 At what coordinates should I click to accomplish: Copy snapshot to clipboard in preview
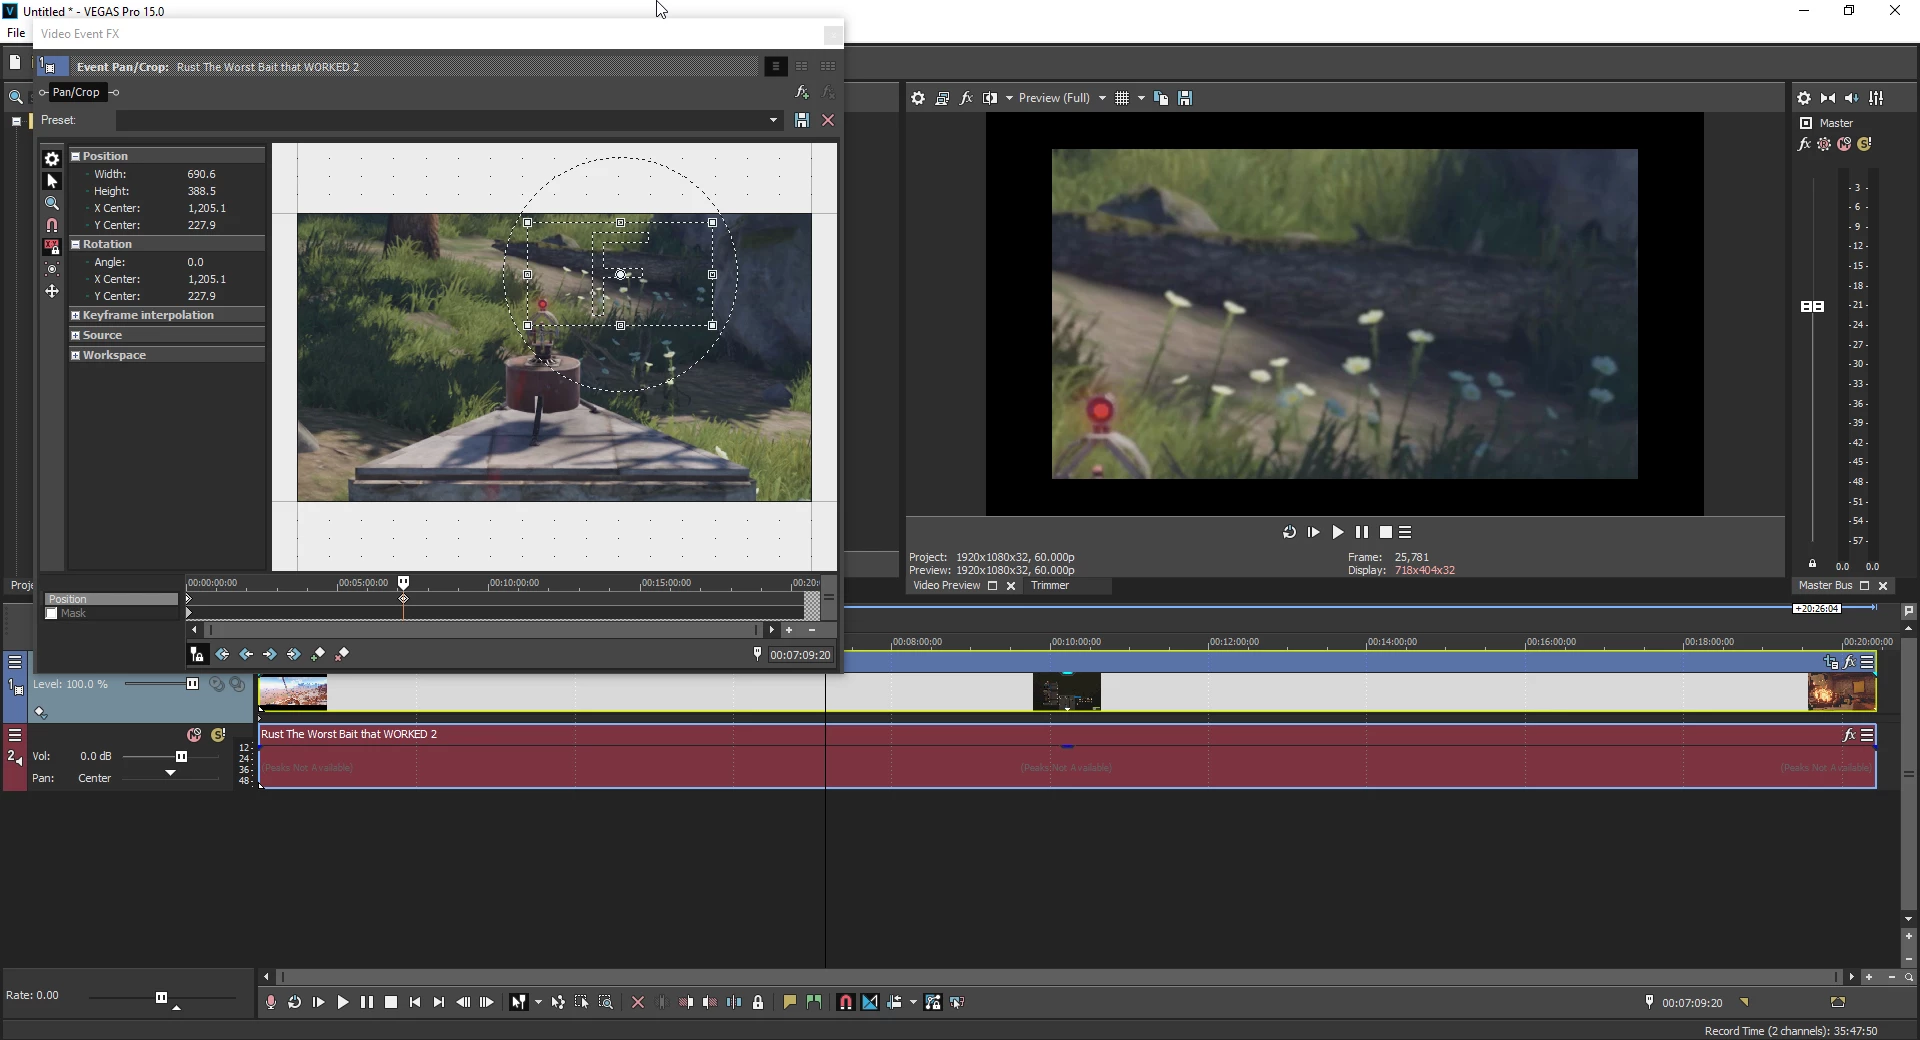coord(1161,98)
